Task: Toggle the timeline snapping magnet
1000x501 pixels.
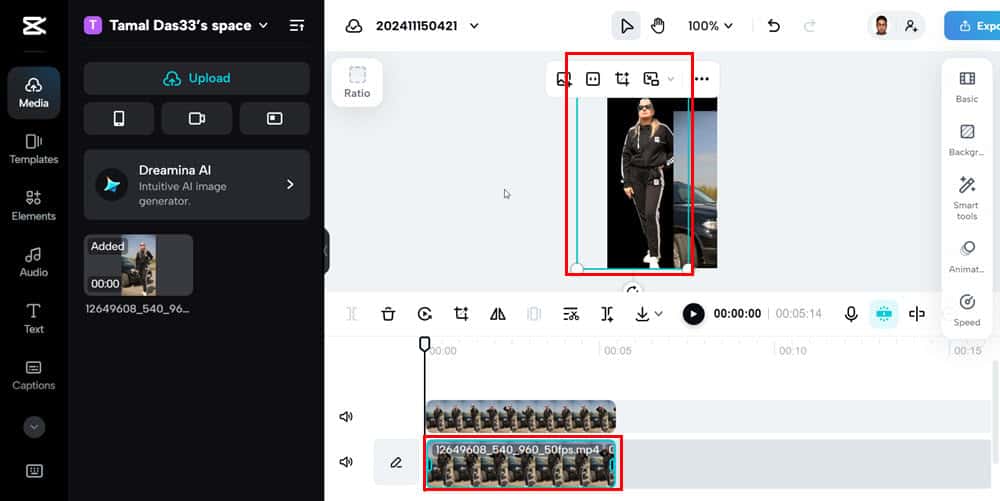Action: 883,314
